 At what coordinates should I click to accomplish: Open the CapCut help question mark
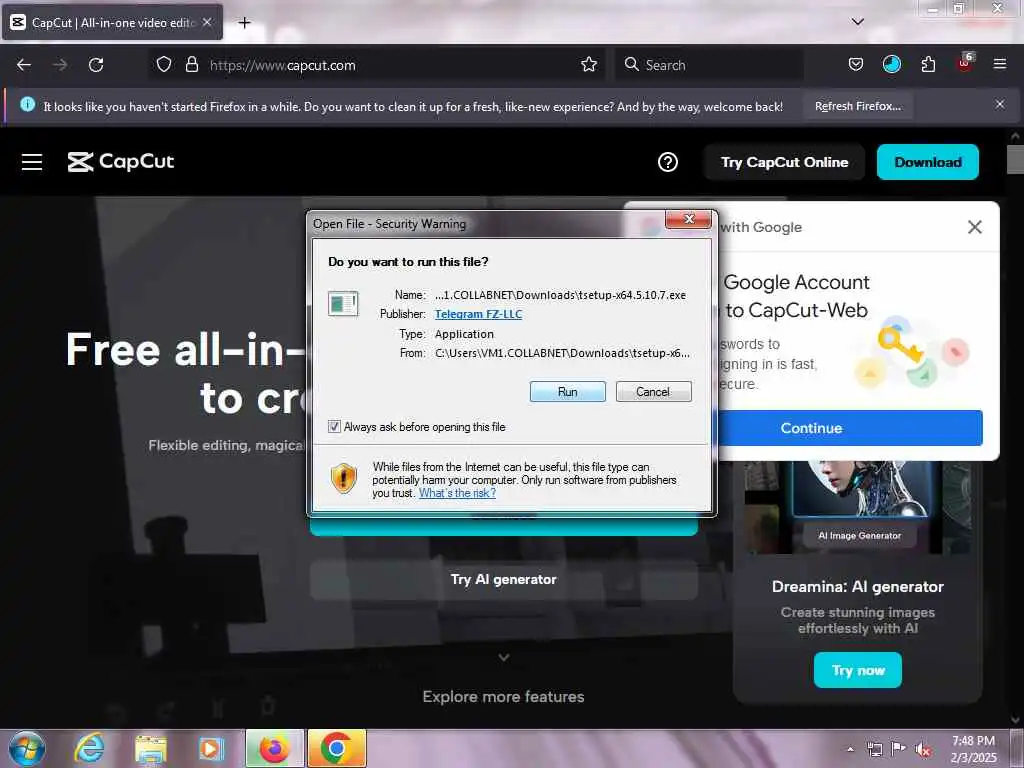[x=667, y=162]
